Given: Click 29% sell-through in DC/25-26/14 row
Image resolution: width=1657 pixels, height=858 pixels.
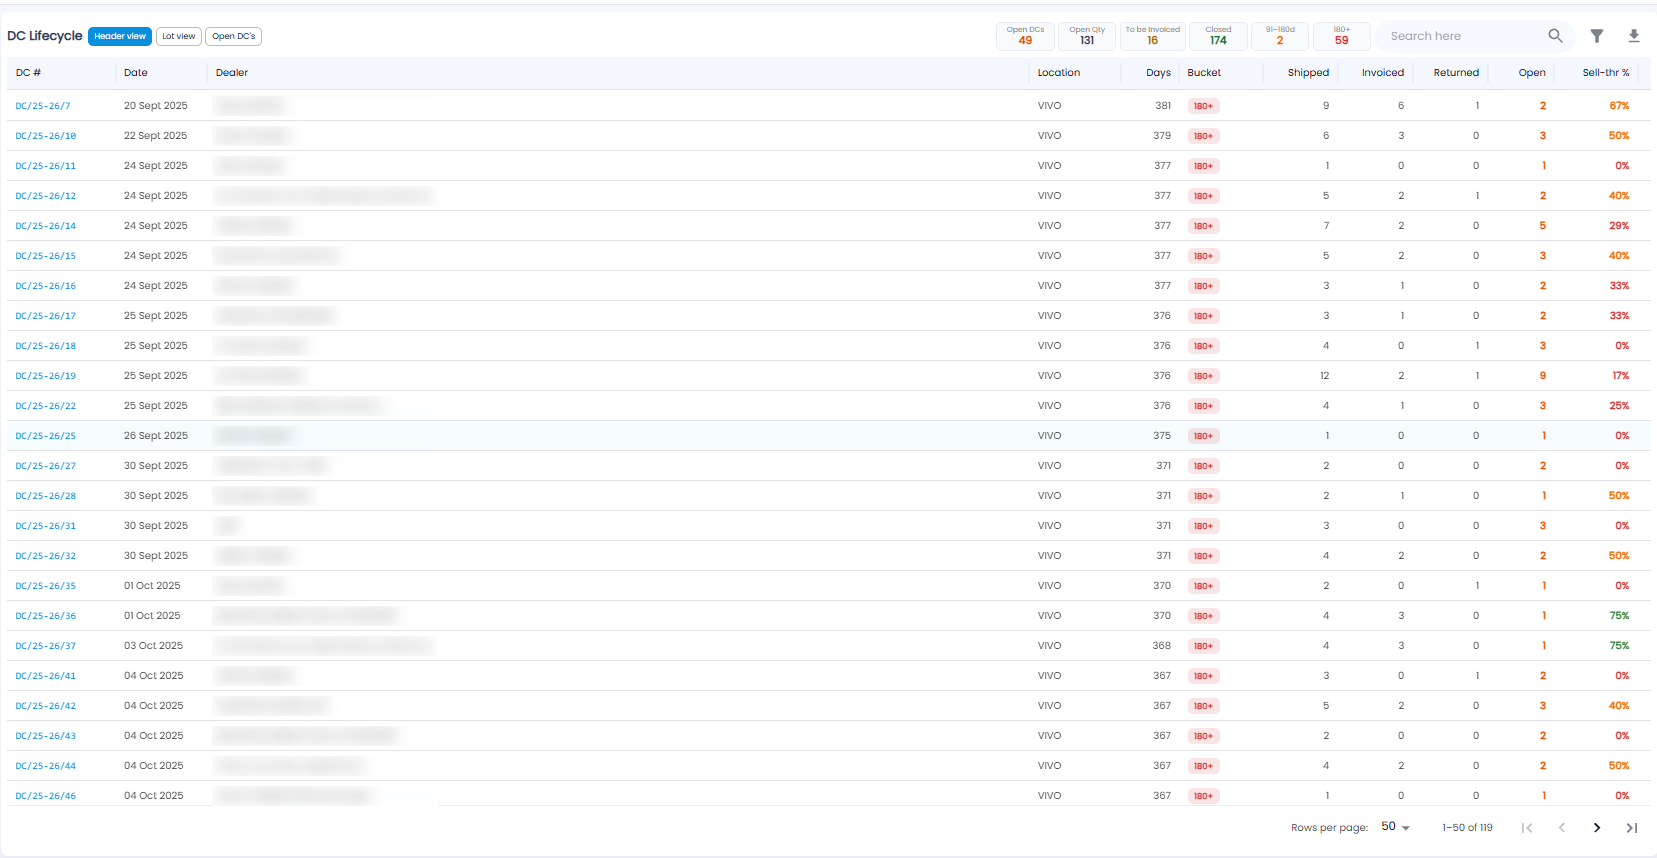Looking at the screenshot, I should click(1619, 226).
